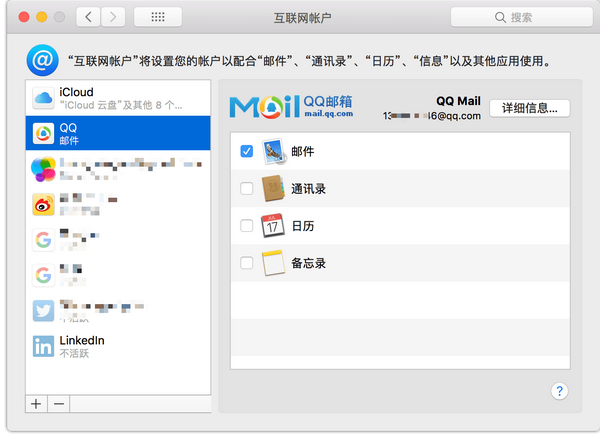Click the Mail app stamp icon
This screenshot has width=600, height=438.
[x=273, y=151]
